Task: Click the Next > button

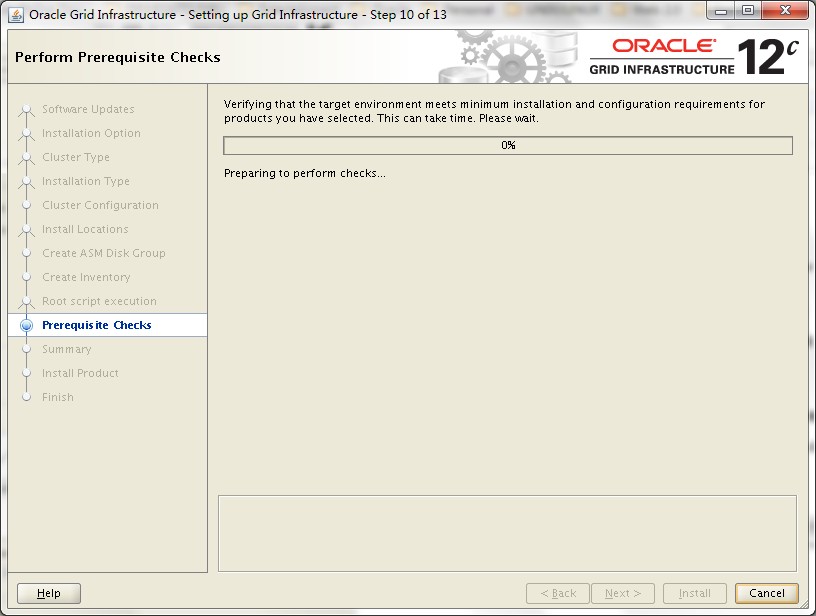Action: coord(622,593)
